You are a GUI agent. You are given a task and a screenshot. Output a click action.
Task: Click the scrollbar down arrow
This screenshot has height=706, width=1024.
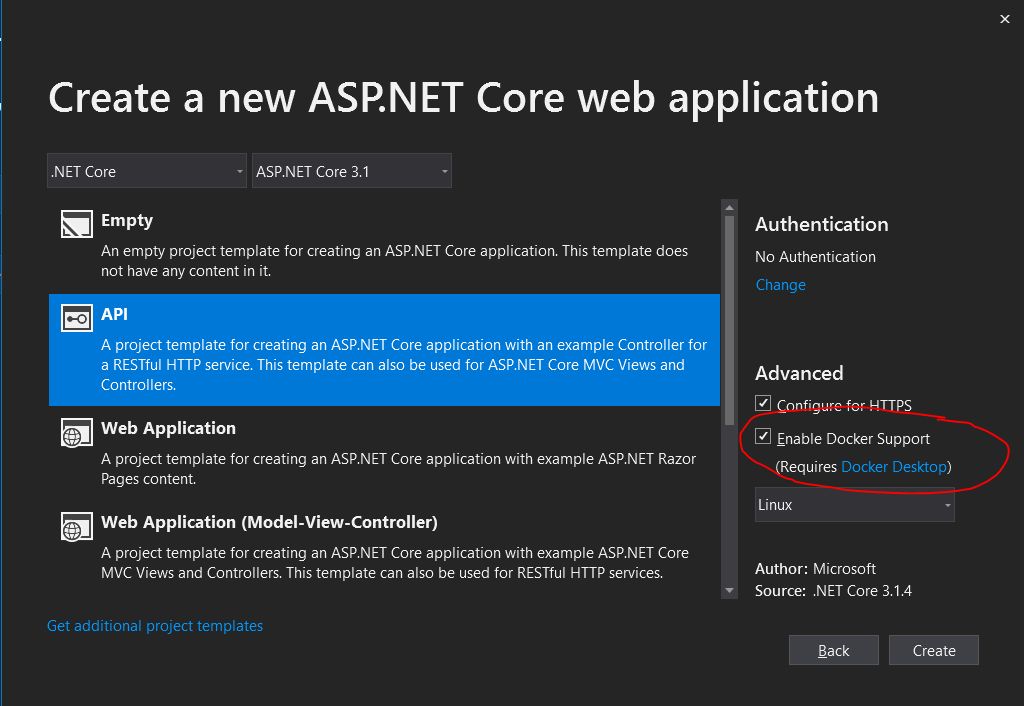coord(729,591)
